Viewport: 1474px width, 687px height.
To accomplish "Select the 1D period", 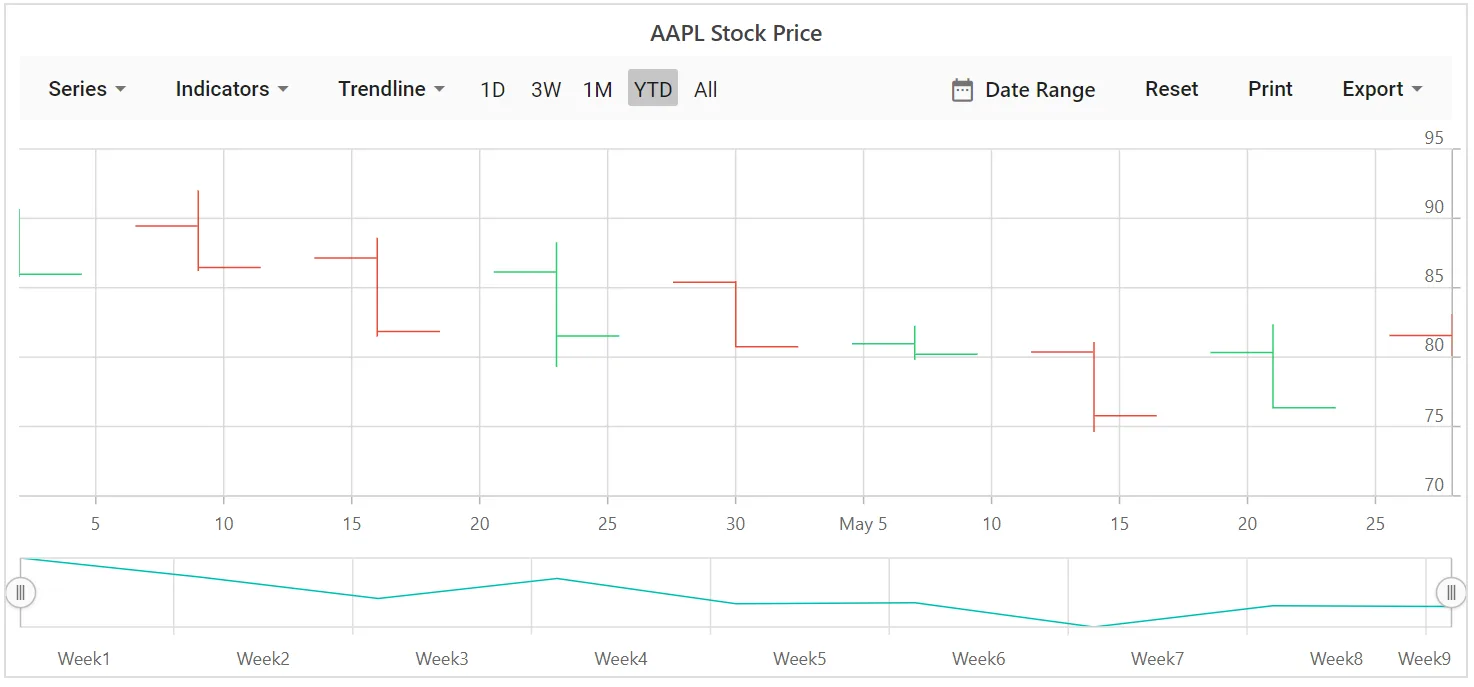I will [x=493, y=89].
